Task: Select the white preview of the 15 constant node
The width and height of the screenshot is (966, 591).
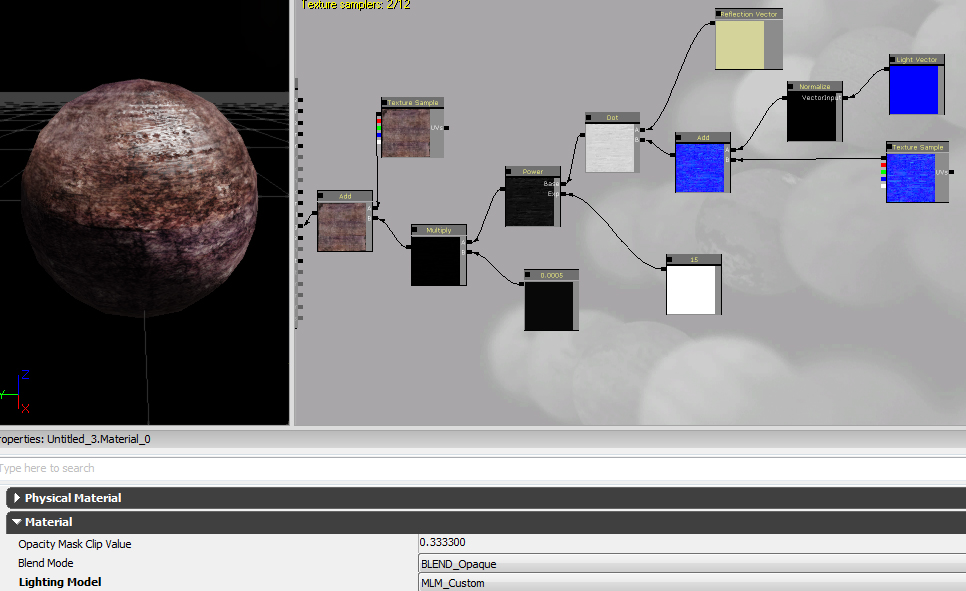Action: tap(691, 290)
